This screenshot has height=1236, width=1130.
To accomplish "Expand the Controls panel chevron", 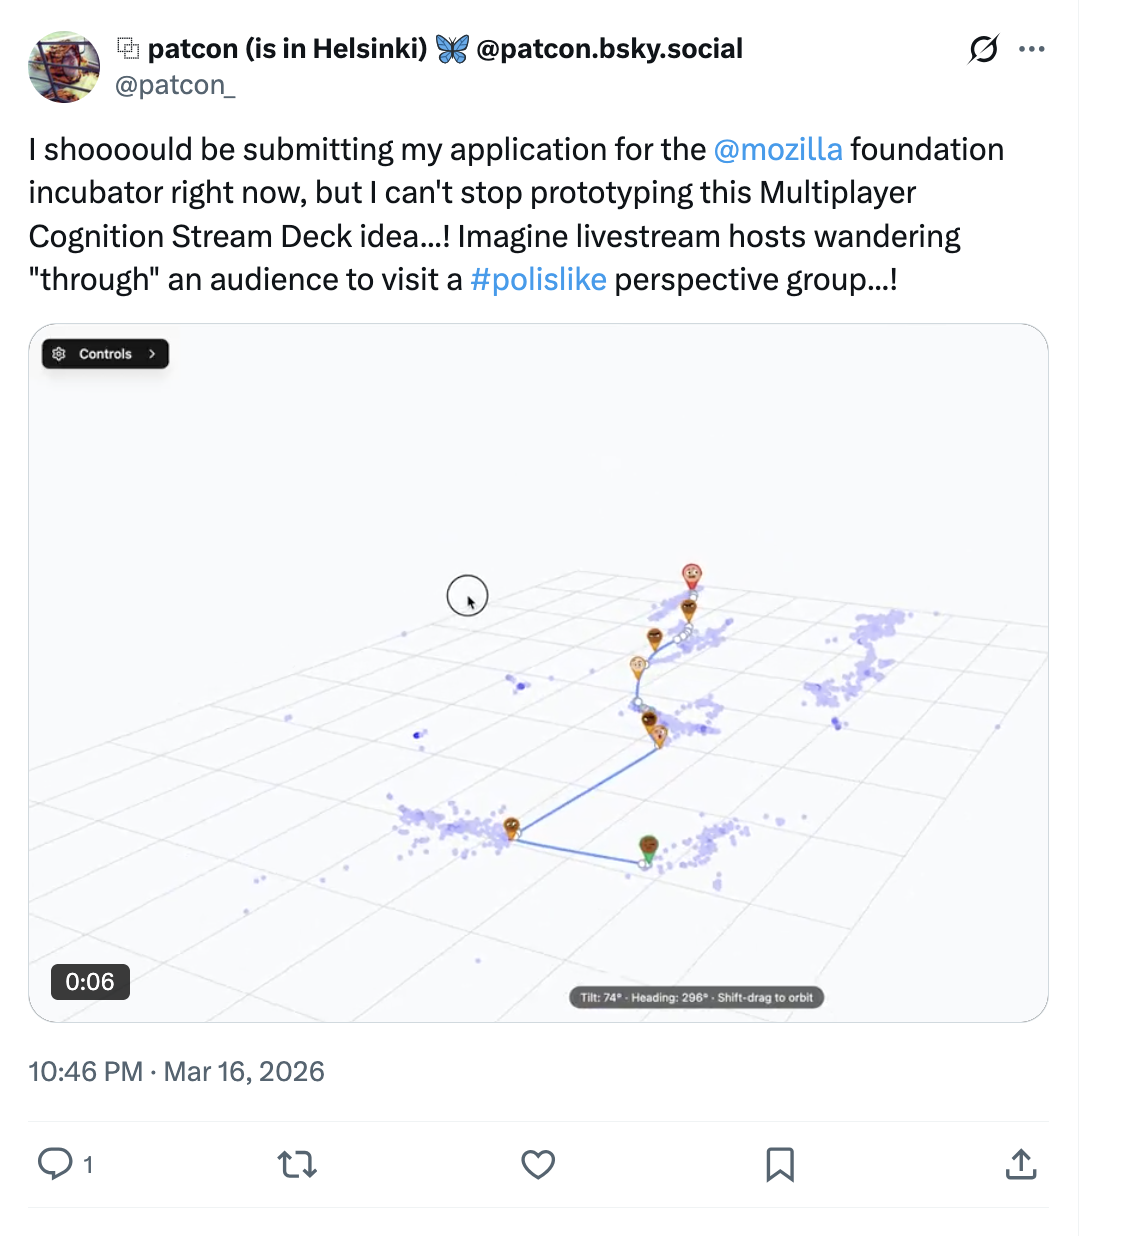I will (x=152, y=354).
